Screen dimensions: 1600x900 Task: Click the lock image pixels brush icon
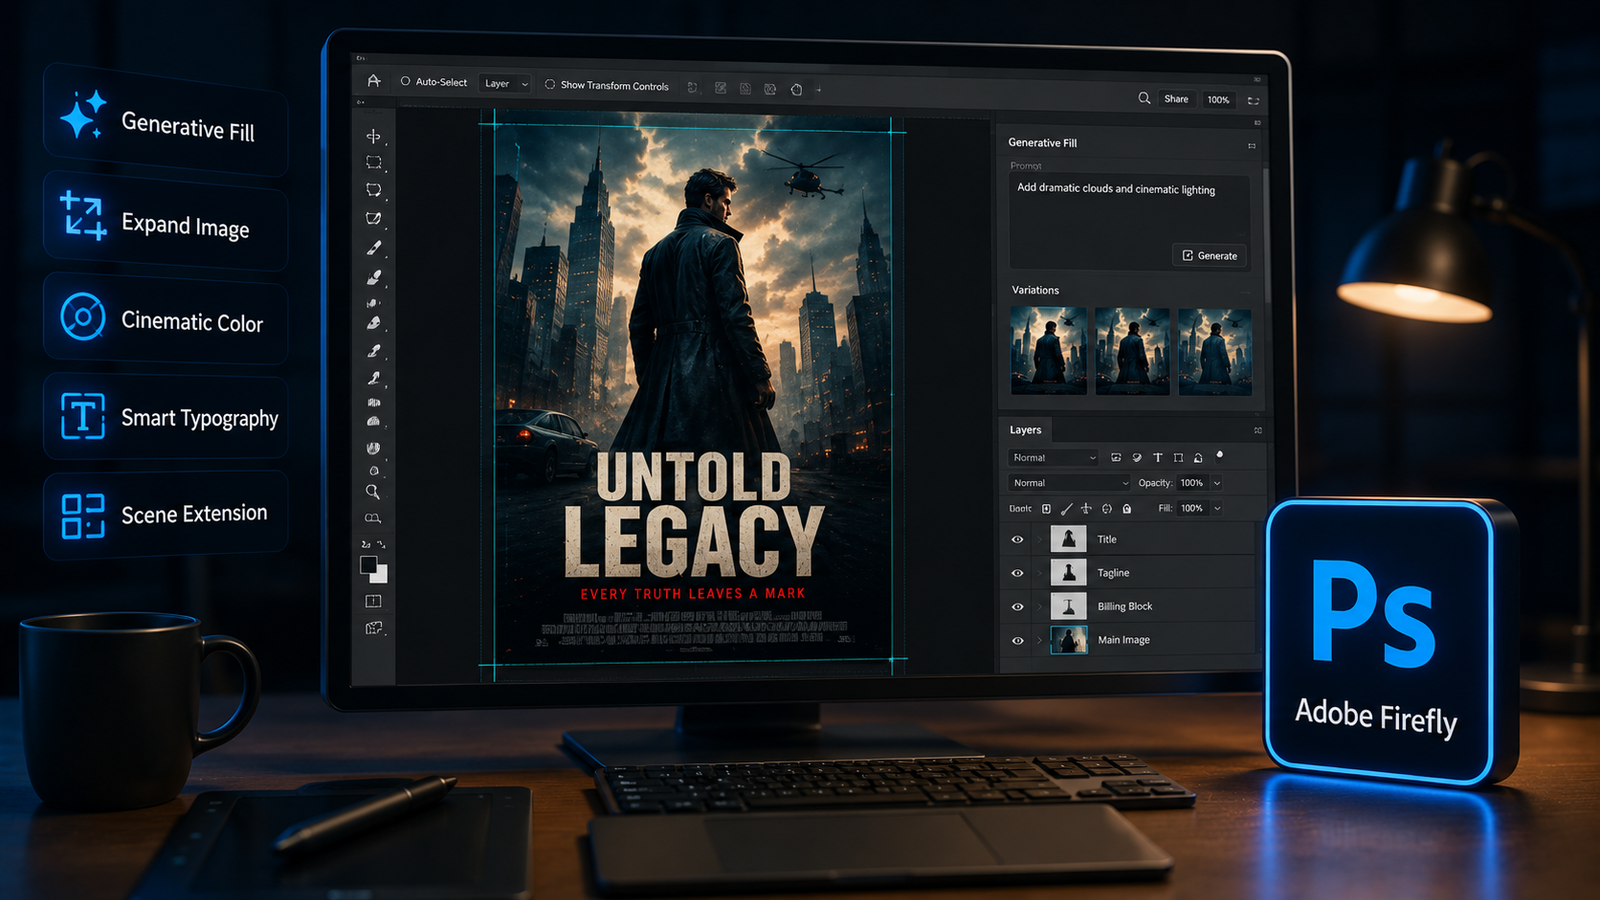click(1066, 508)
